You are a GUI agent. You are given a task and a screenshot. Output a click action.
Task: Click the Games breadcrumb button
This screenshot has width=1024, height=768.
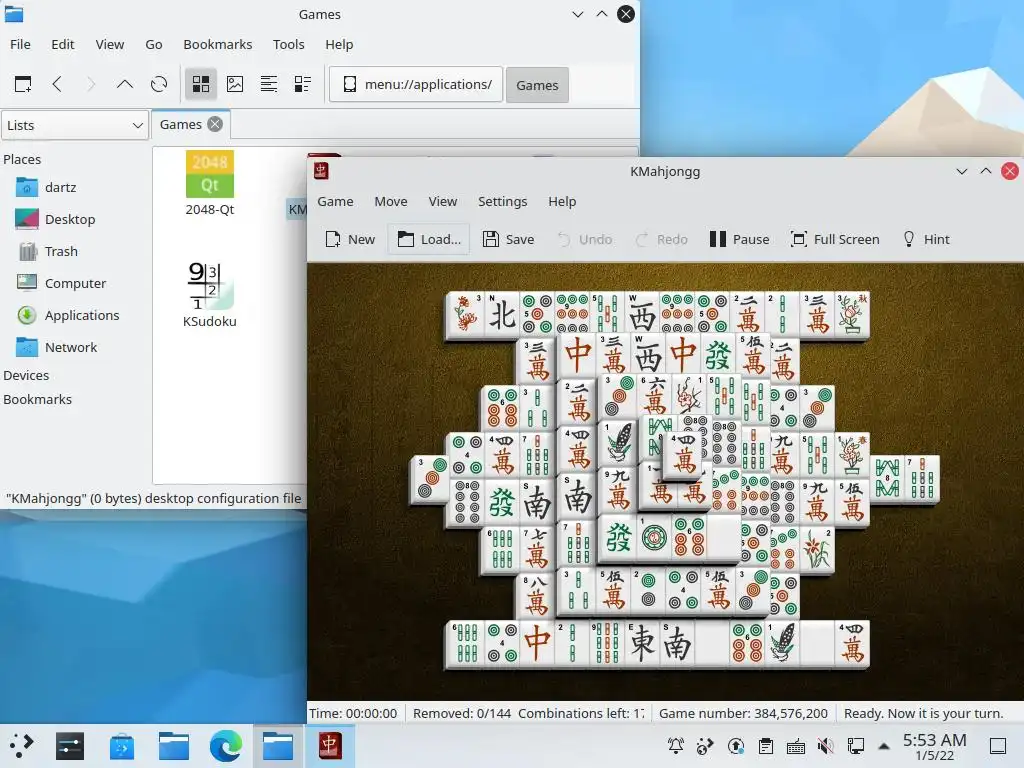(x=537, y=85)
